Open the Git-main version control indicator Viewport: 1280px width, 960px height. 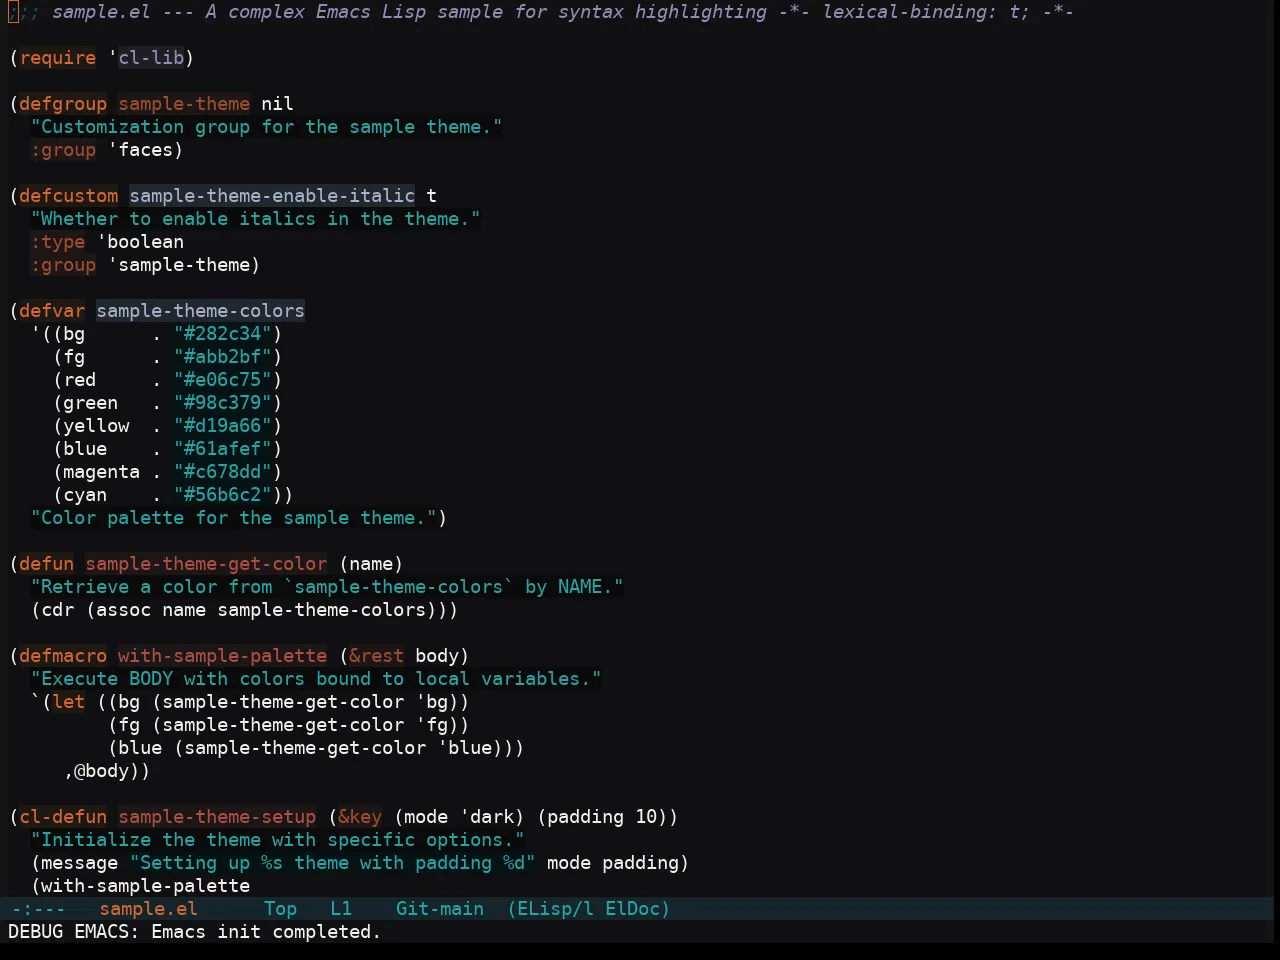coord(440,909)
